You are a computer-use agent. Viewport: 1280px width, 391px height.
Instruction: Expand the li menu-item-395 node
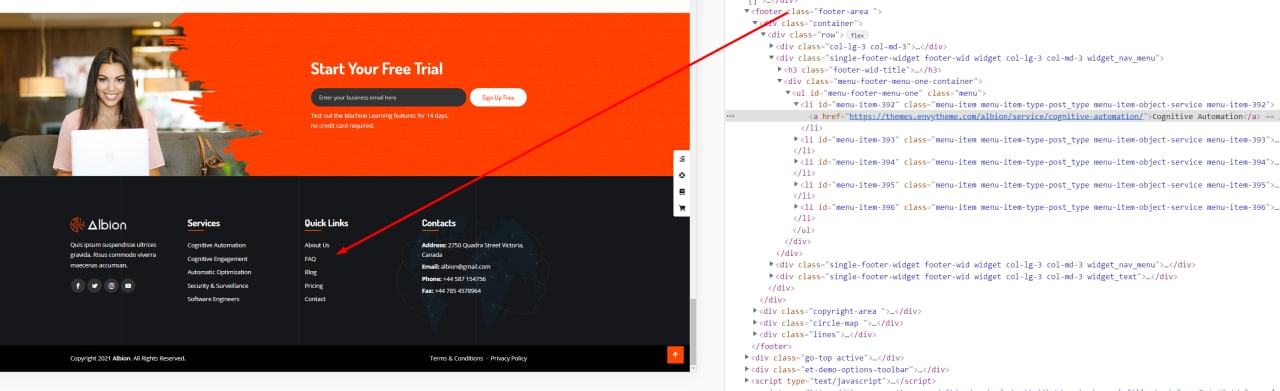[x=797, y=185]
